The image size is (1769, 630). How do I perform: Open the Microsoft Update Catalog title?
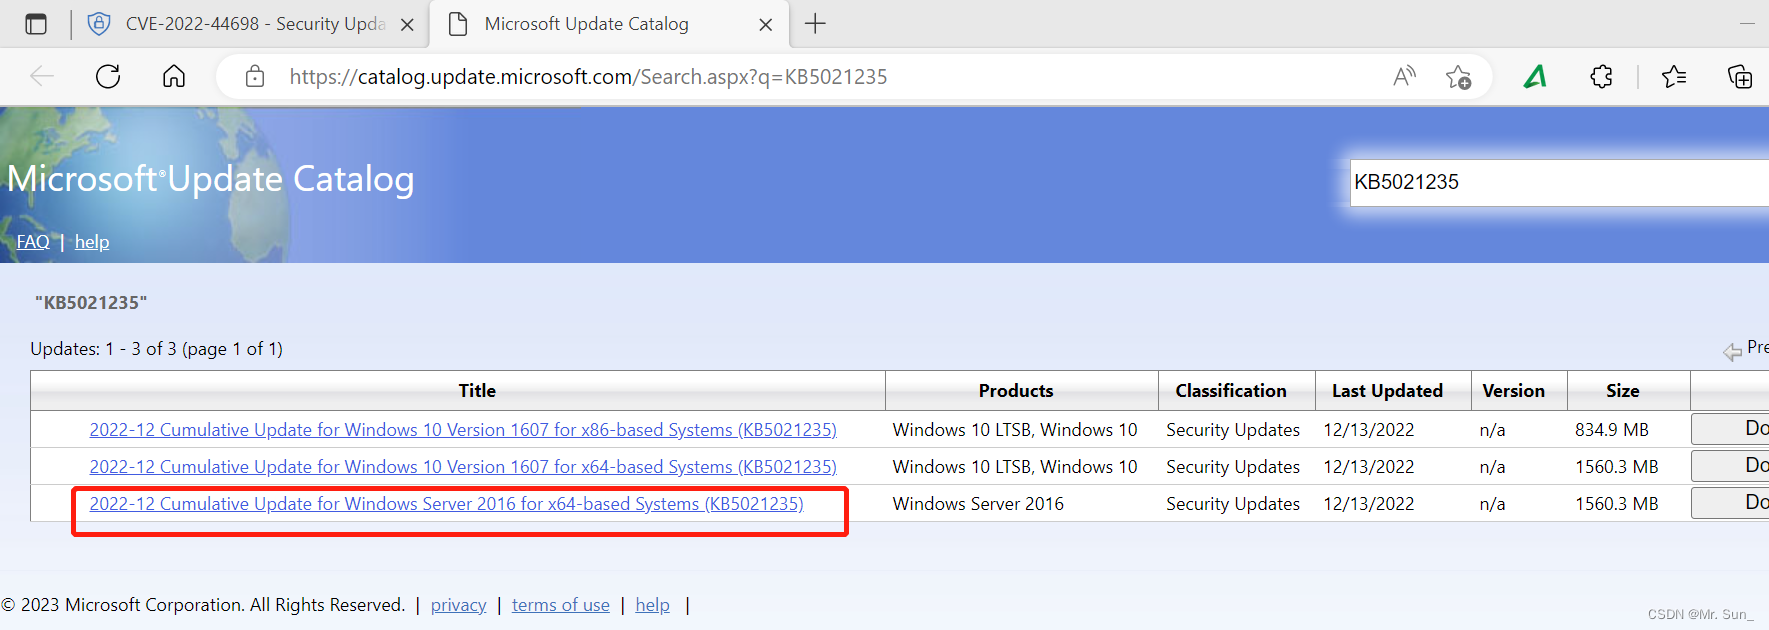click(211, 179)
